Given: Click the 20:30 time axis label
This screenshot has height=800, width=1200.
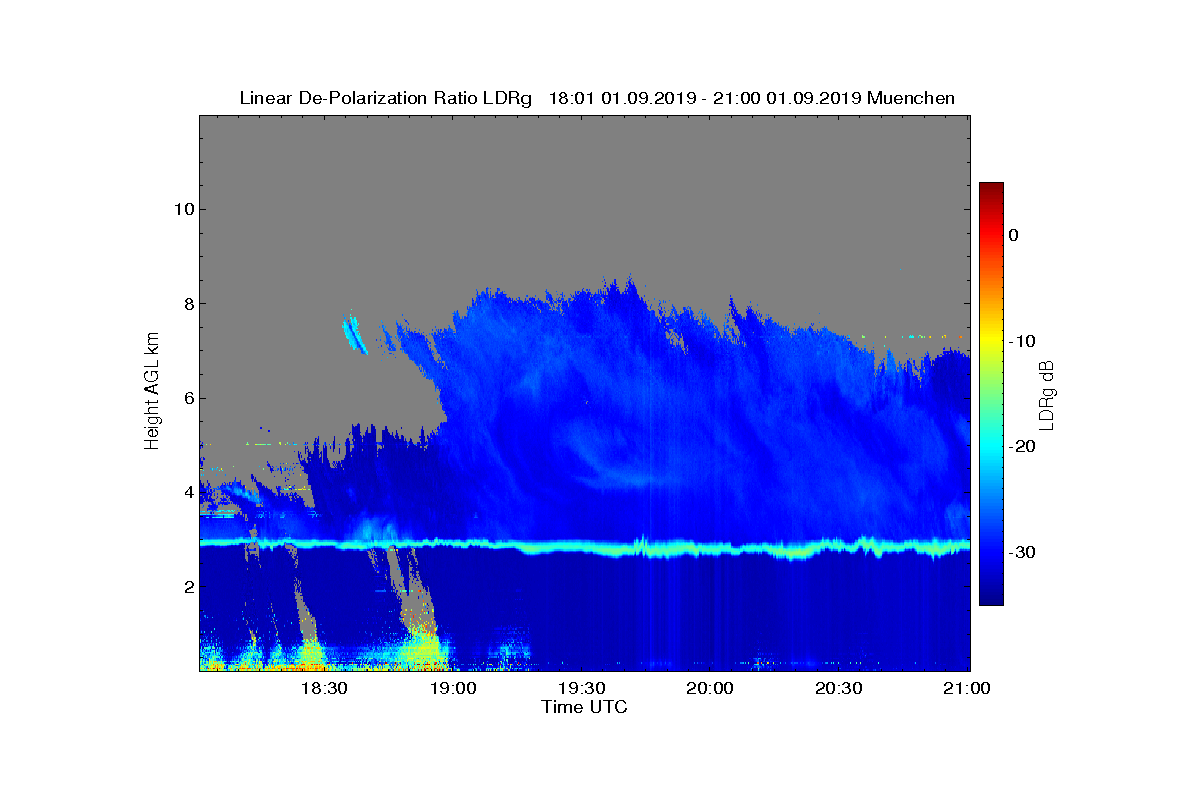Looking at the screenshot, I should (839, 689).
